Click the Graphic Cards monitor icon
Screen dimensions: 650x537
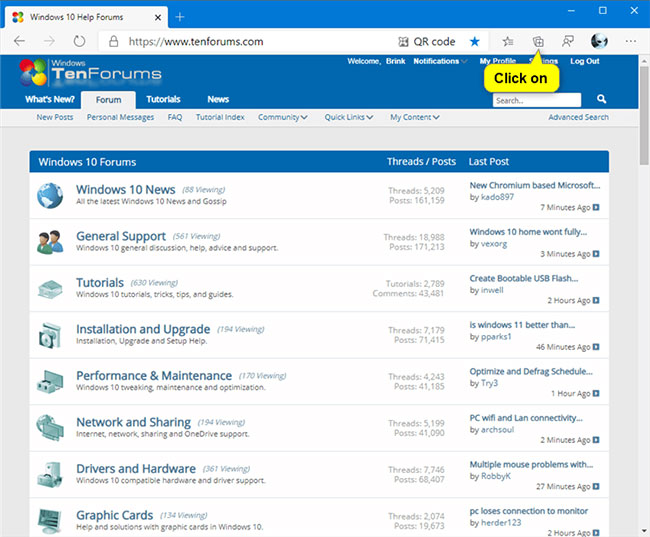click(x=50, y=521)
